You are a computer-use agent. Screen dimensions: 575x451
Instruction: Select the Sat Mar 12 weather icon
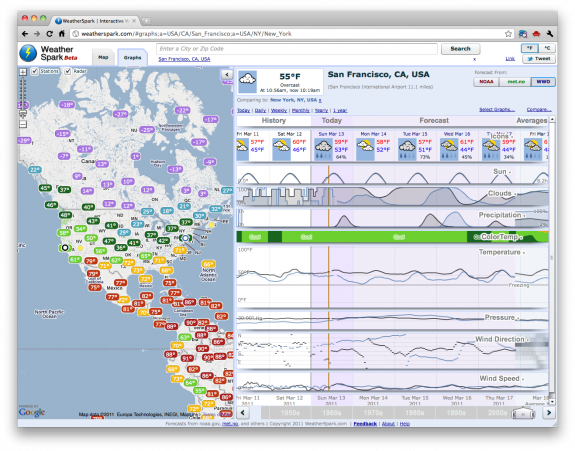click(x=281, y=149)
